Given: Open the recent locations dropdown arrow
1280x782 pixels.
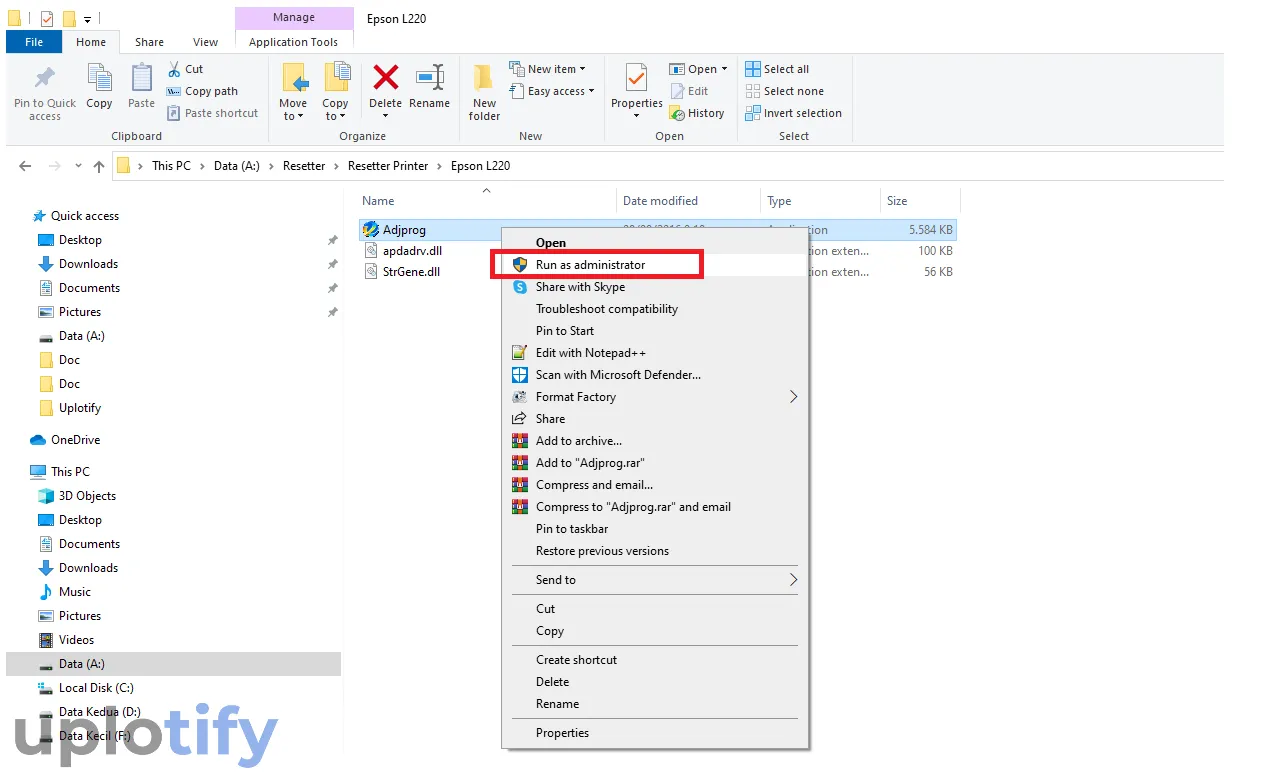Looking at the screenshot, I should tap(77, 167).
